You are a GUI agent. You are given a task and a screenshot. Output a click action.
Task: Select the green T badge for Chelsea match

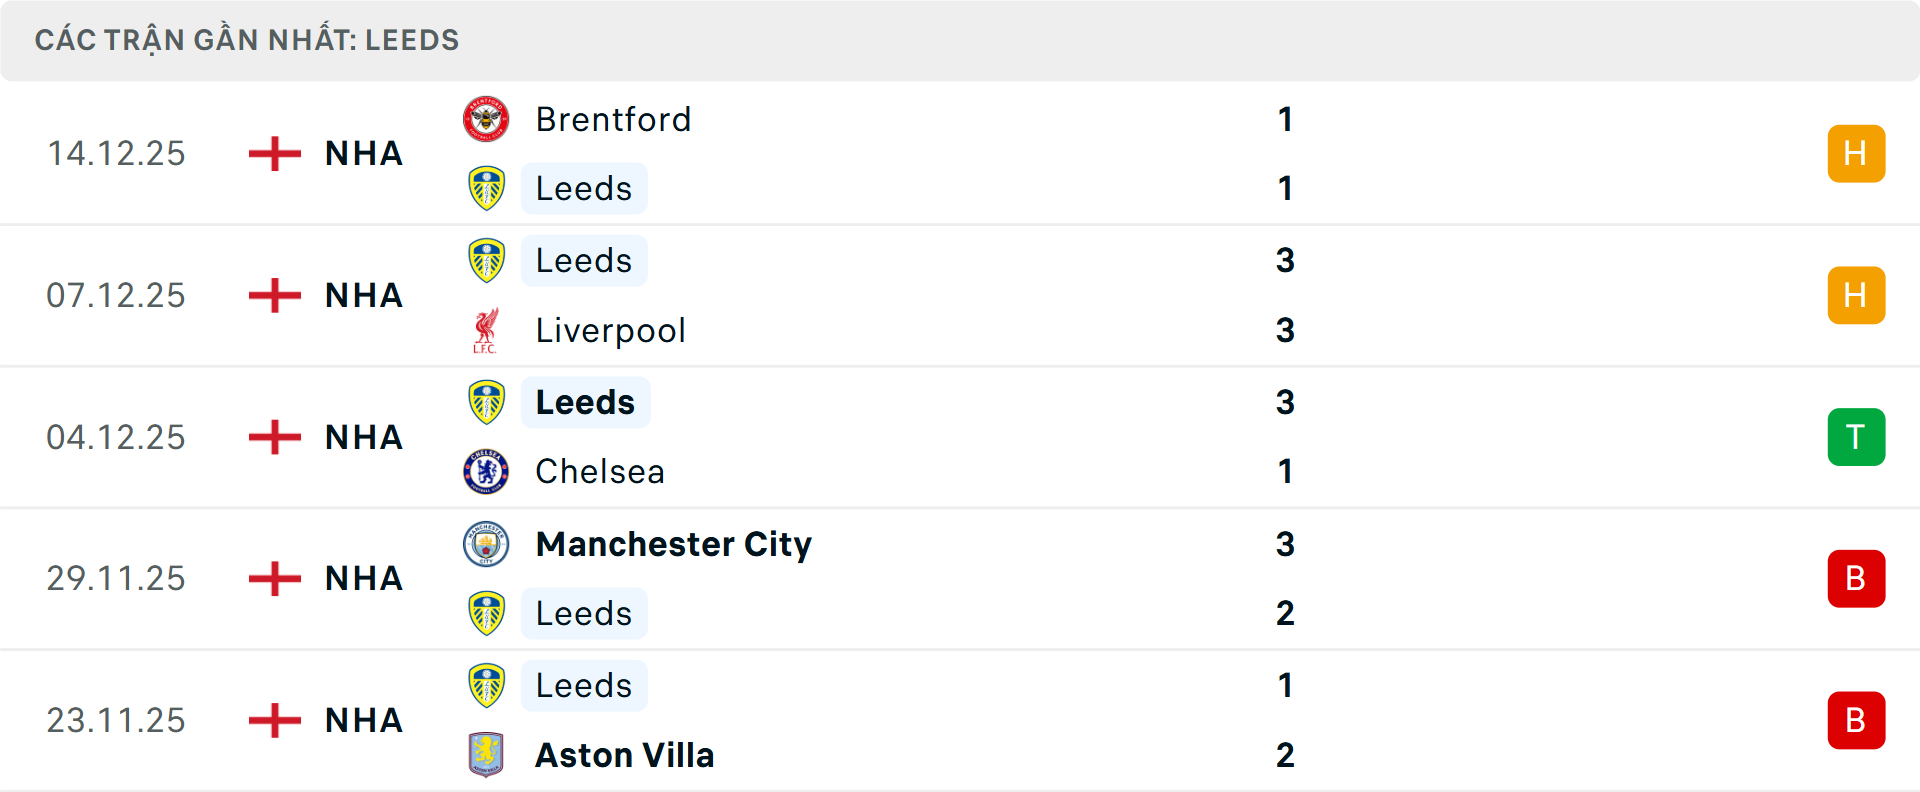(1856, 437)
